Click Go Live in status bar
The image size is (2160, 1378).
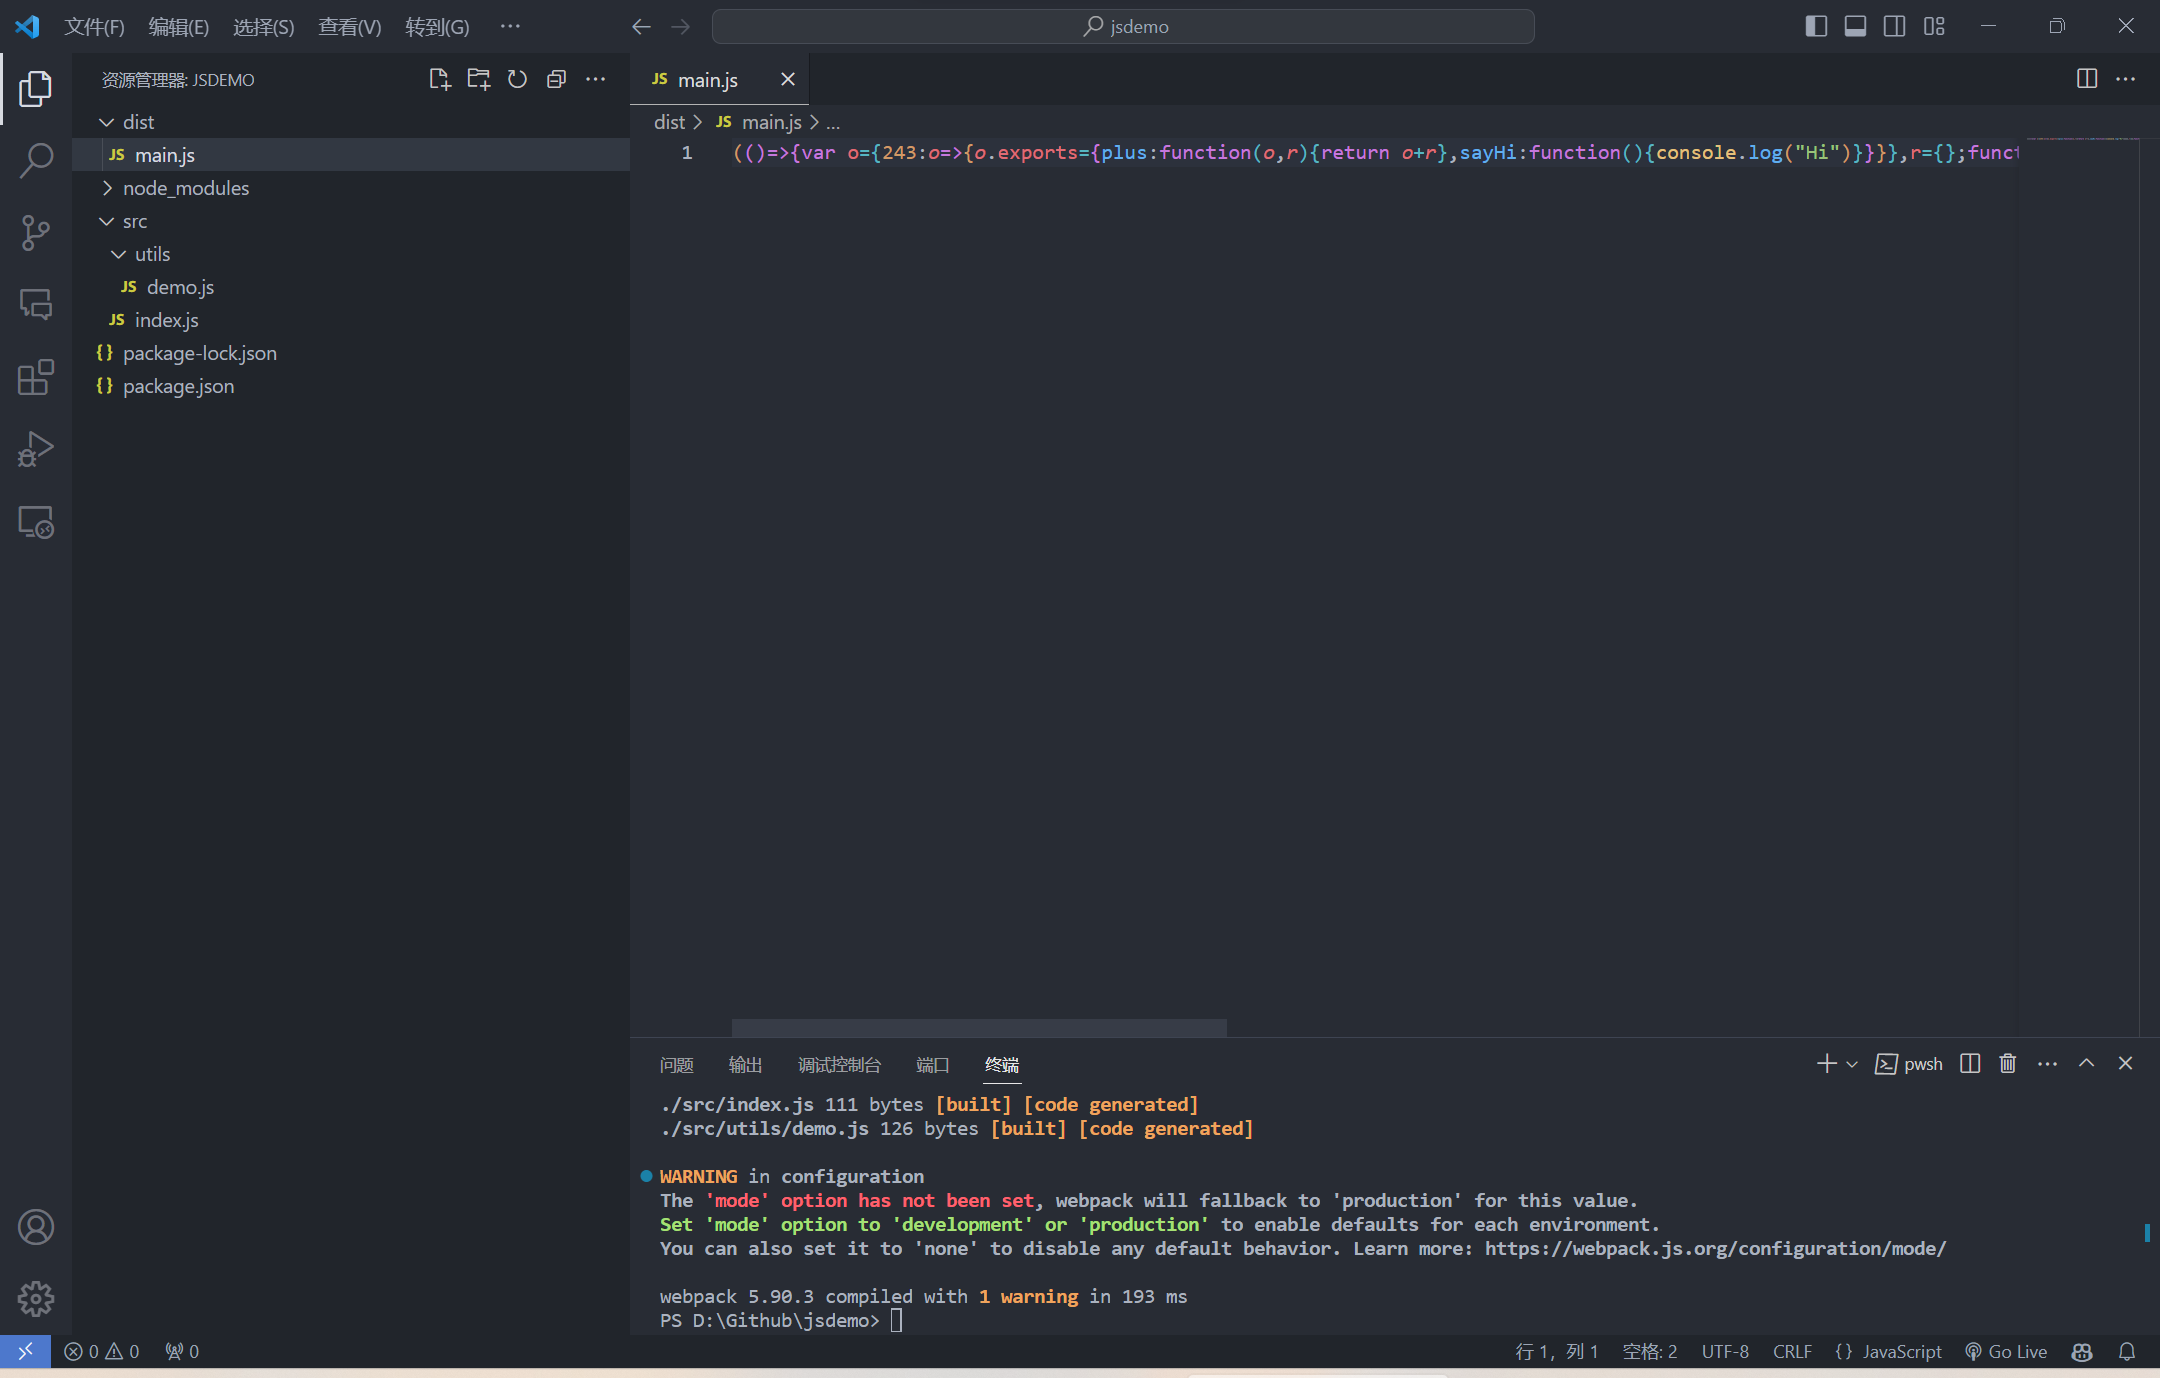pyautogui.click(x=2006, y=1351)
